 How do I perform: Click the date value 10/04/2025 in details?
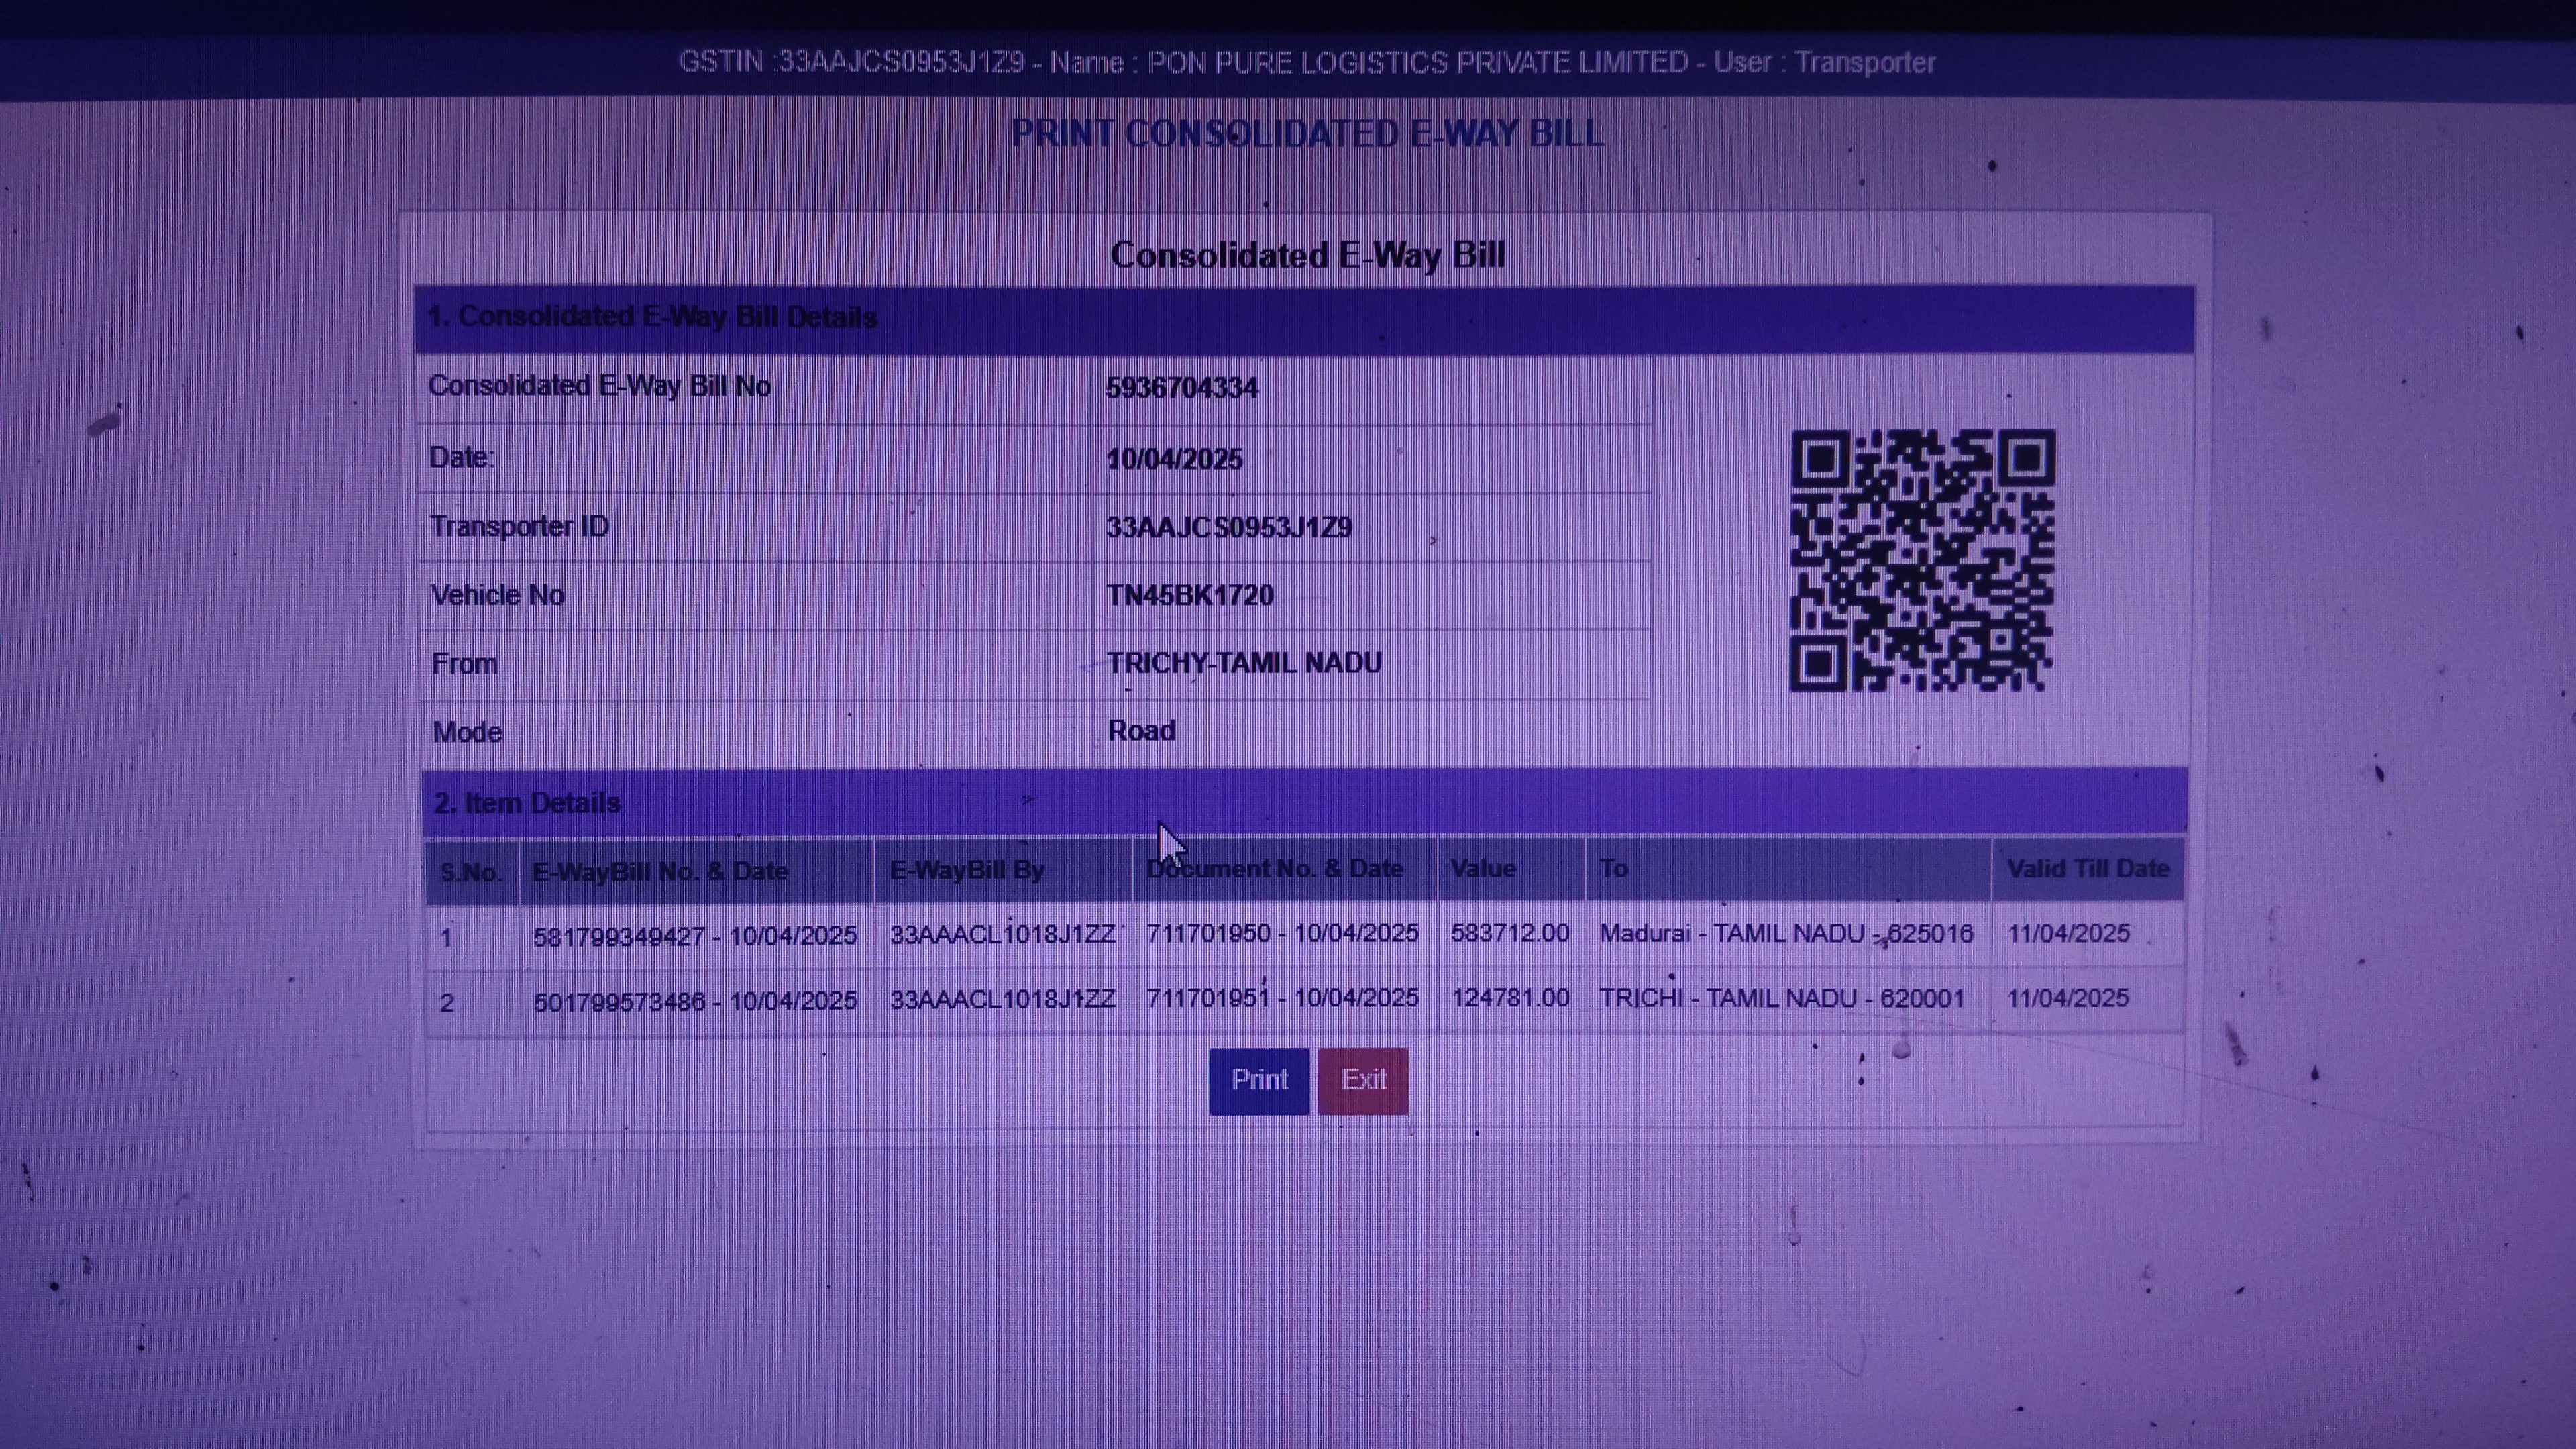[x=1174, y=459]
